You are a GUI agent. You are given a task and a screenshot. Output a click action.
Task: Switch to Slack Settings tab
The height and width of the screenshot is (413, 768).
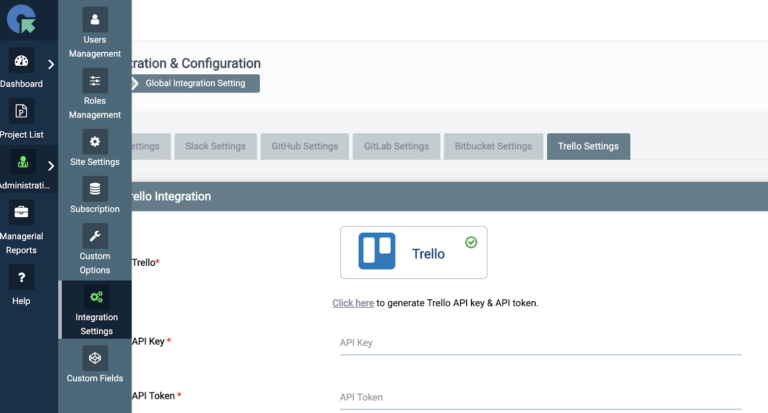coord(215,146)
